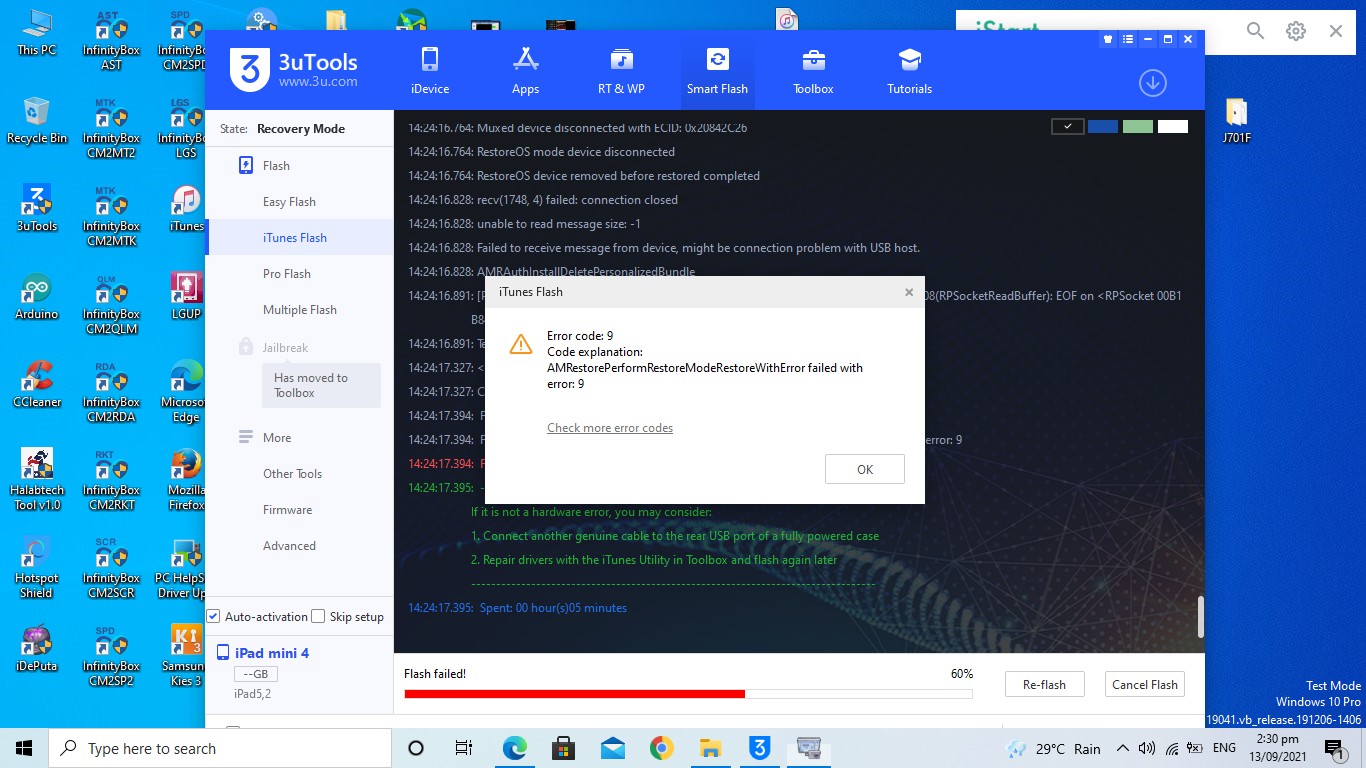Select the Arduino desktop shortcut
Screen dimensions: 1366x768
[36, 297]
